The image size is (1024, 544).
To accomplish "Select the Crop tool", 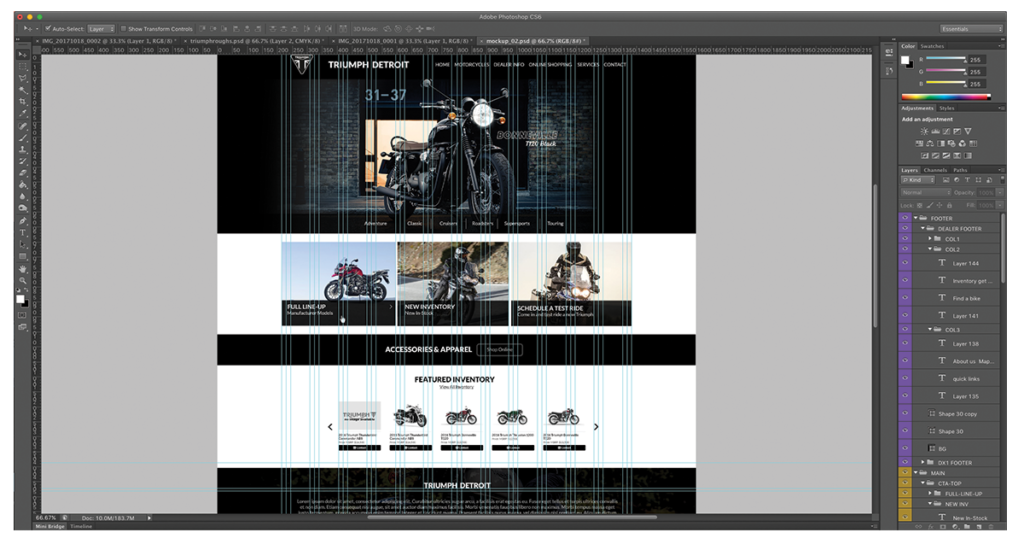I will tap(23, 101).
